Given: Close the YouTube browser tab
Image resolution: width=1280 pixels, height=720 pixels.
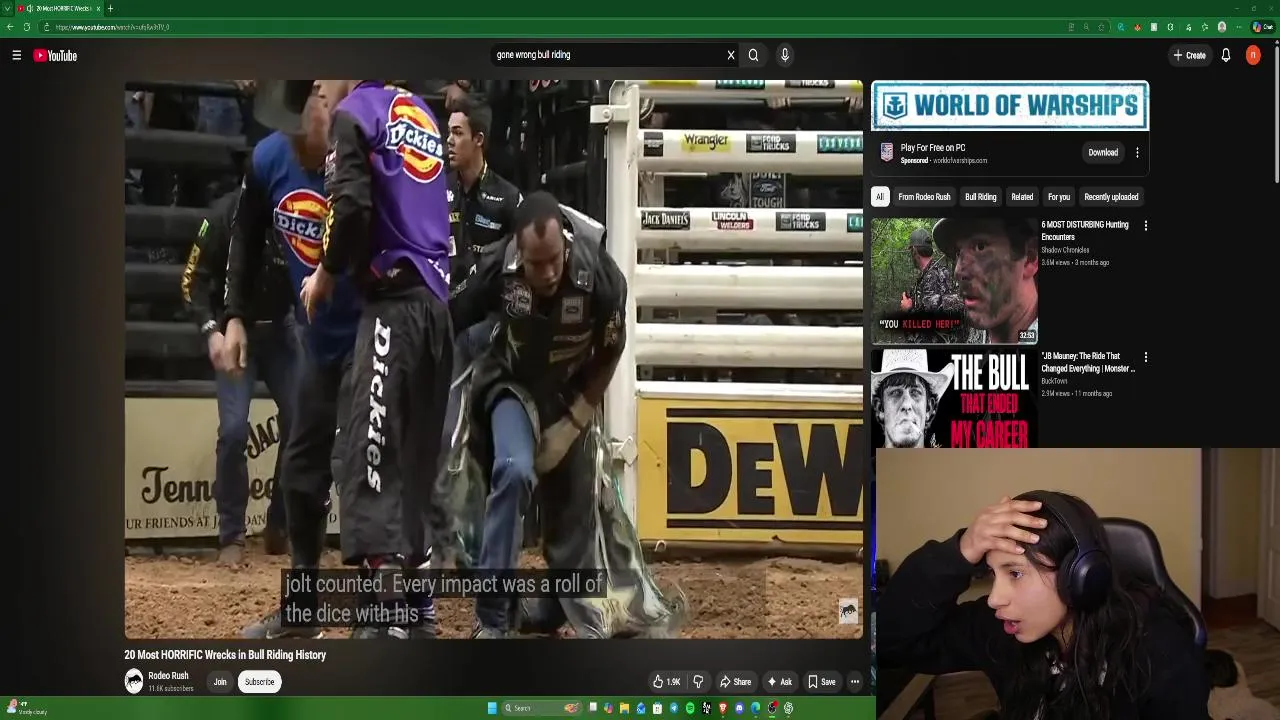Looking at the screenshot, I should point(98,8).
